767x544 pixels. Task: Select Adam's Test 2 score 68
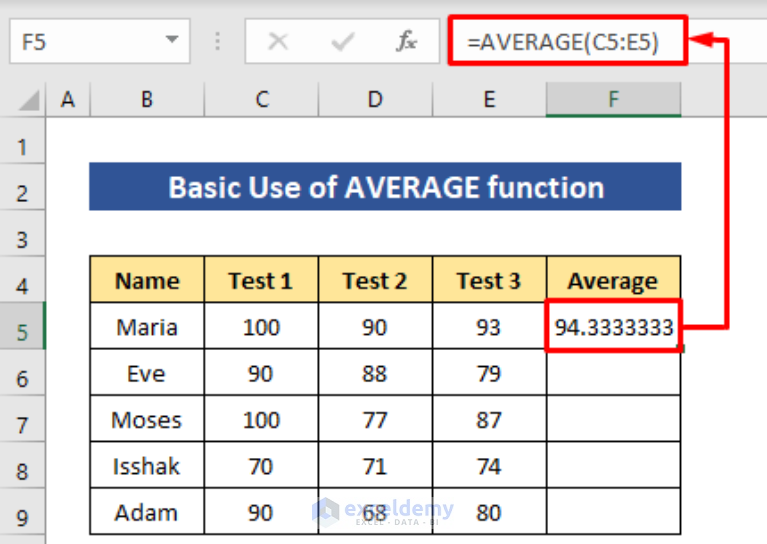click(x=375, y=511)
